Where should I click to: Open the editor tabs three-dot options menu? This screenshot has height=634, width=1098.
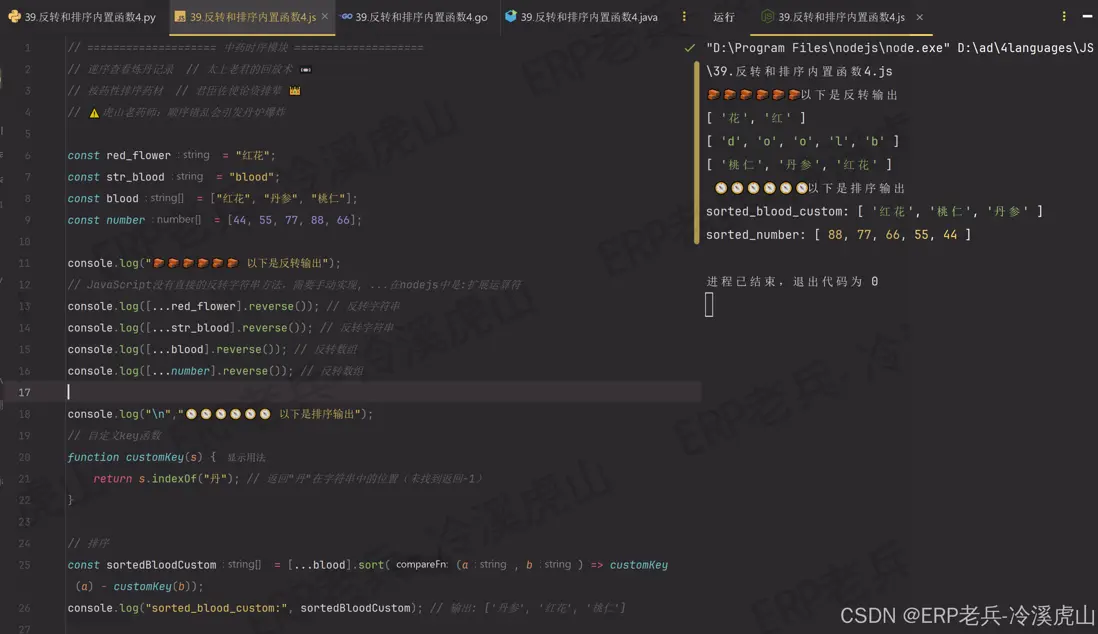[684, 17]
